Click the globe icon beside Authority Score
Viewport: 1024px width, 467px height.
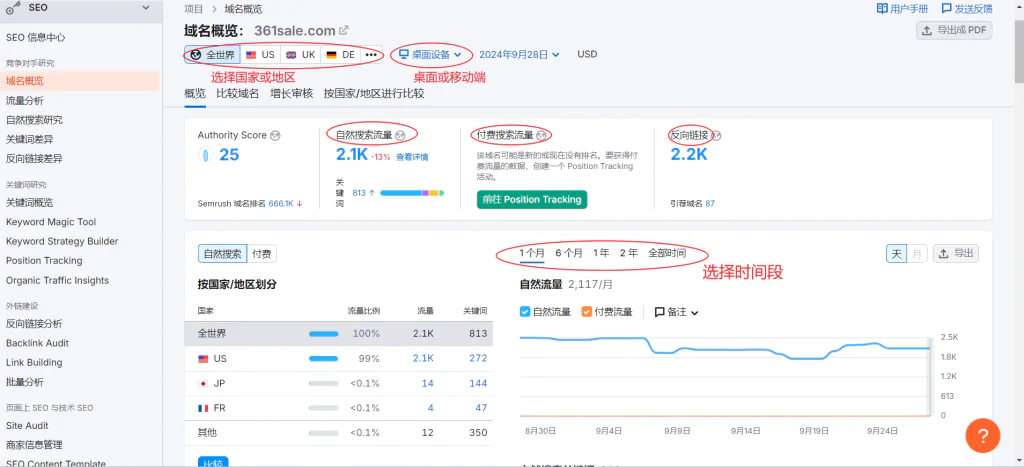[x=275, y=136]
